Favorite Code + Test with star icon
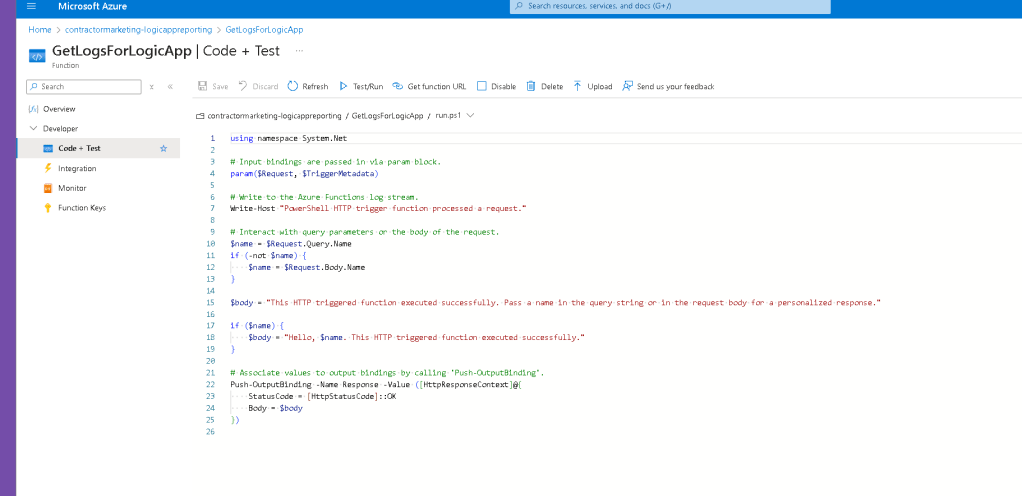Screen dimensions: 1022x496 (x=164, y=149)
